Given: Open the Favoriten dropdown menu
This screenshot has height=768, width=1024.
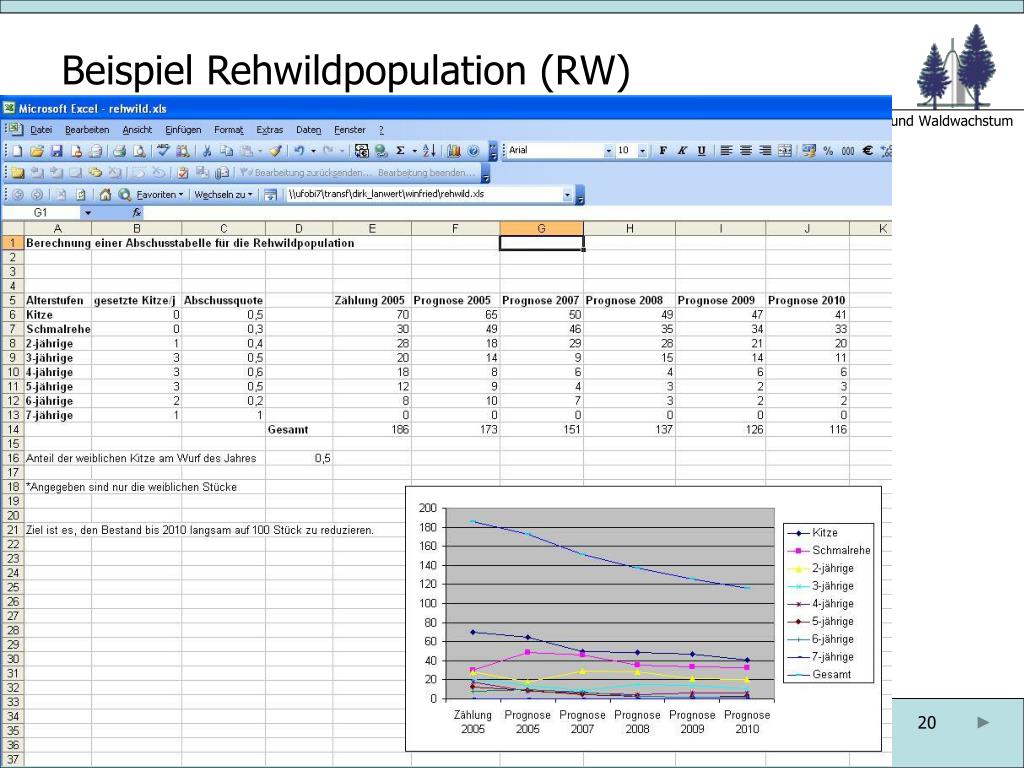Looking at the screenshot, I should pos(159,195).
